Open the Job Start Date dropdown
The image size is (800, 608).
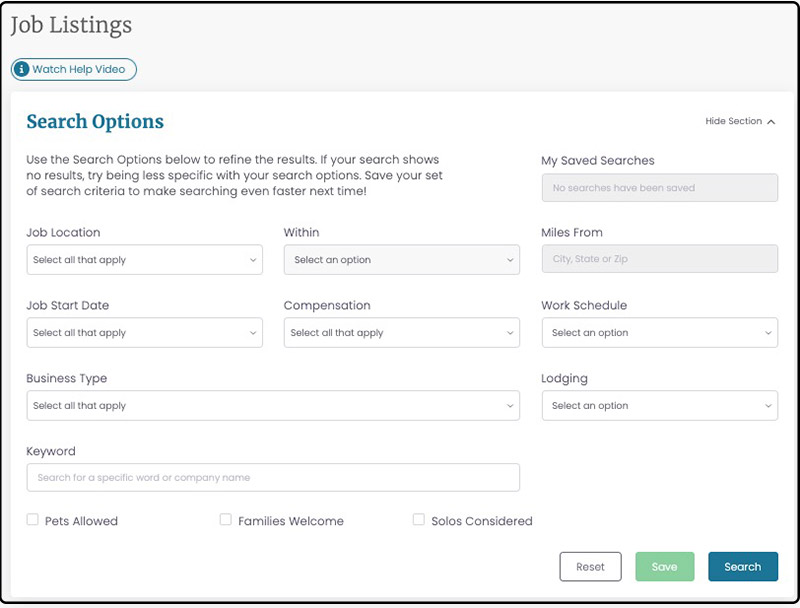click(x=144, y=332)
